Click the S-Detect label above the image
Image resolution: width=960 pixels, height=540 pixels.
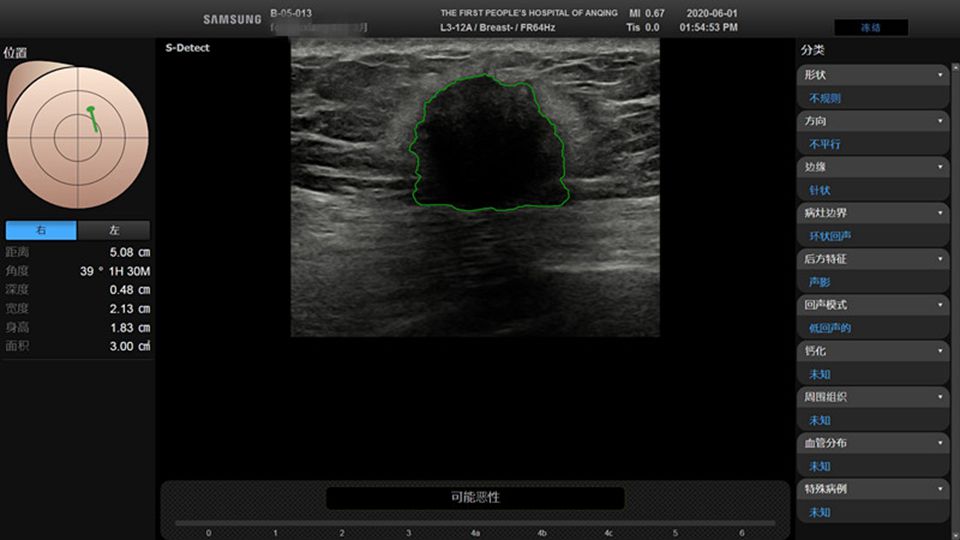pos(188,48)
